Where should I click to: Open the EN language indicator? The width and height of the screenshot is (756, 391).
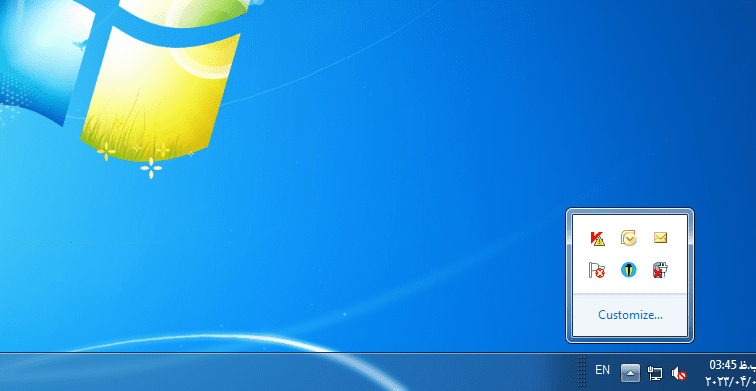[x=602, y=370]
